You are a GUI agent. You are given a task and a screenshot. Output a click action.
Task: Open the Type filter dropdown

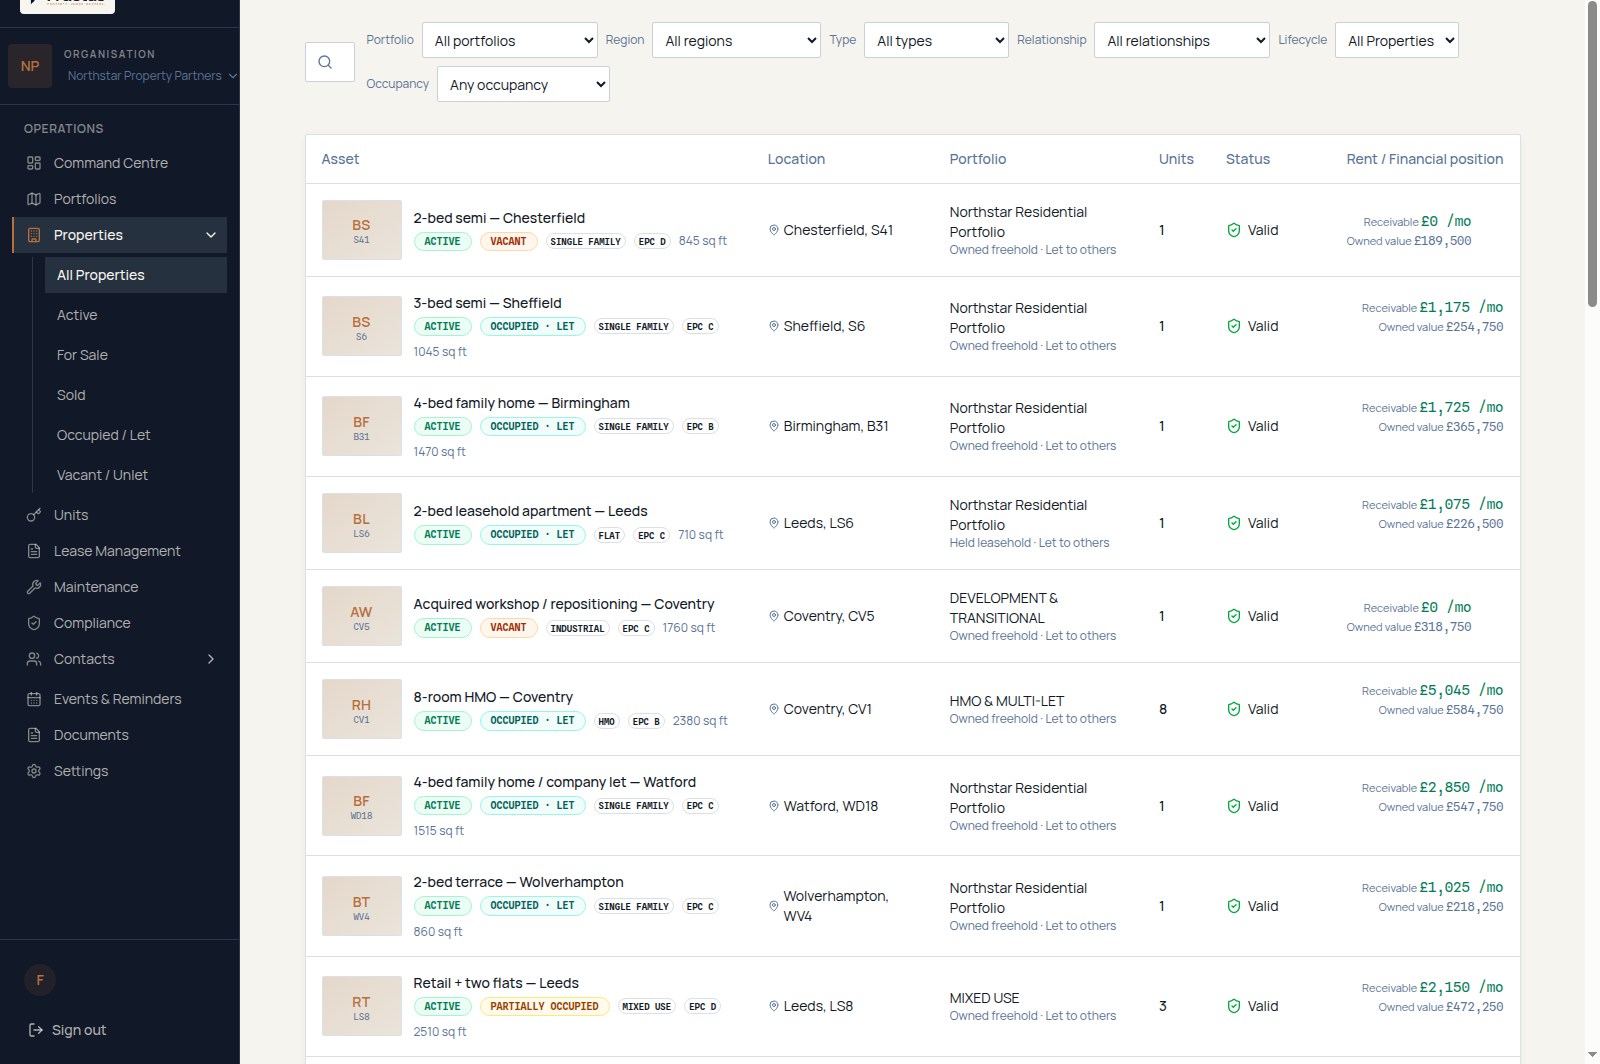936,40
